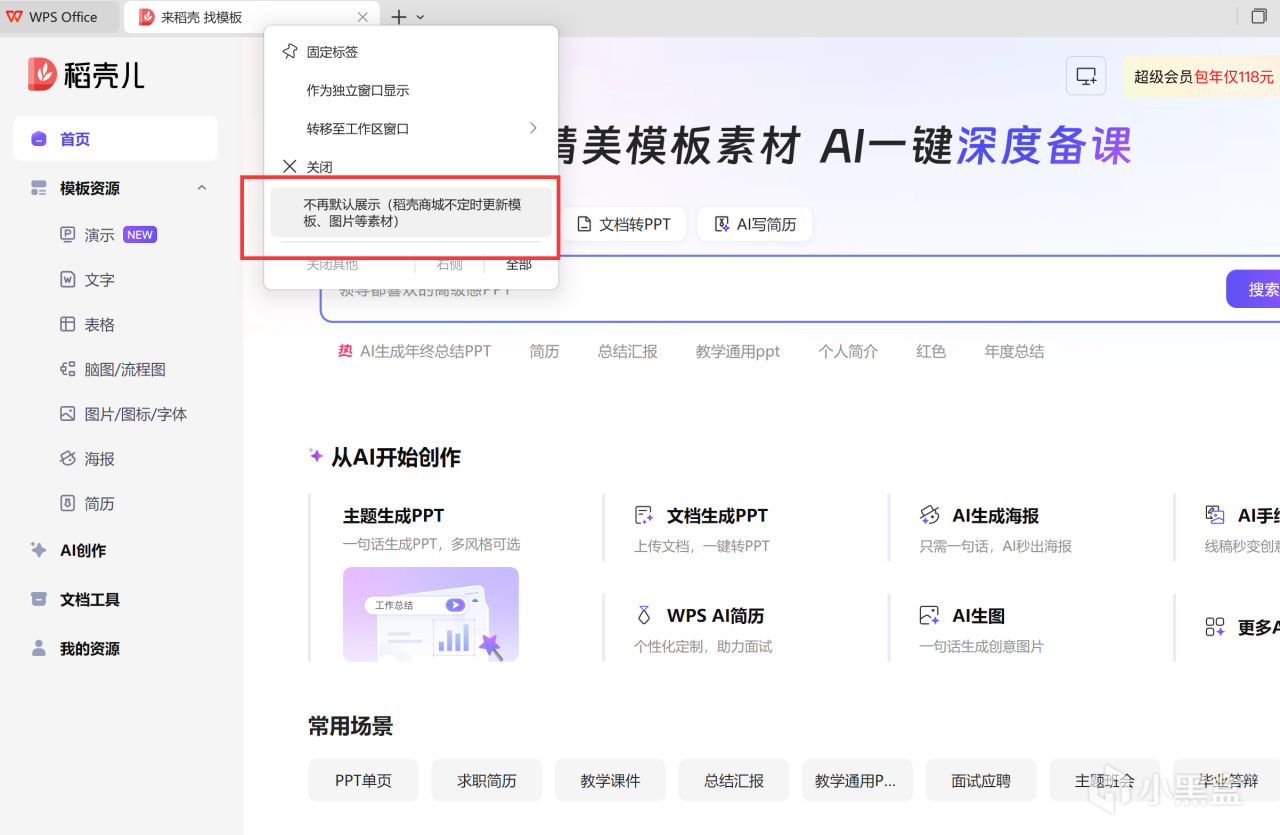This screenshot has width=1280, height=835.
Task: Click the 总结汇报 search suggestion tag
Action: (x=627, y=352)
